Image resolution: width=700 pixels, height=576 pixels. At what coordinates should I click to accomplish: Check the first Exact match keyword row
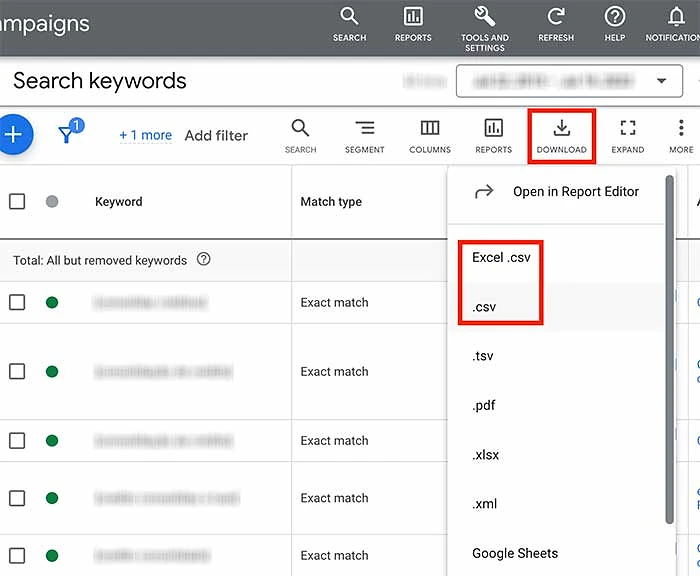tap(17, 302)
